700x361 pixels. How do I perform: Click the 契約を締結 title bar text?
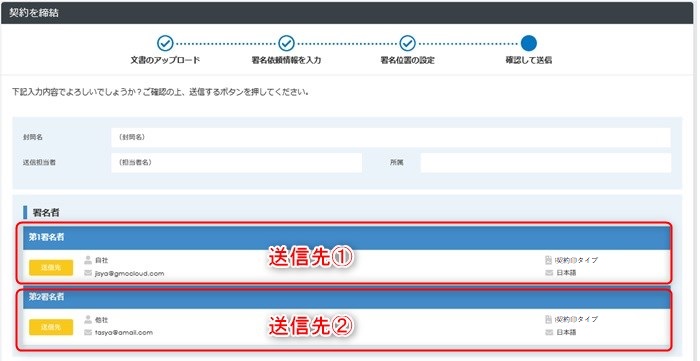point(34,13)
